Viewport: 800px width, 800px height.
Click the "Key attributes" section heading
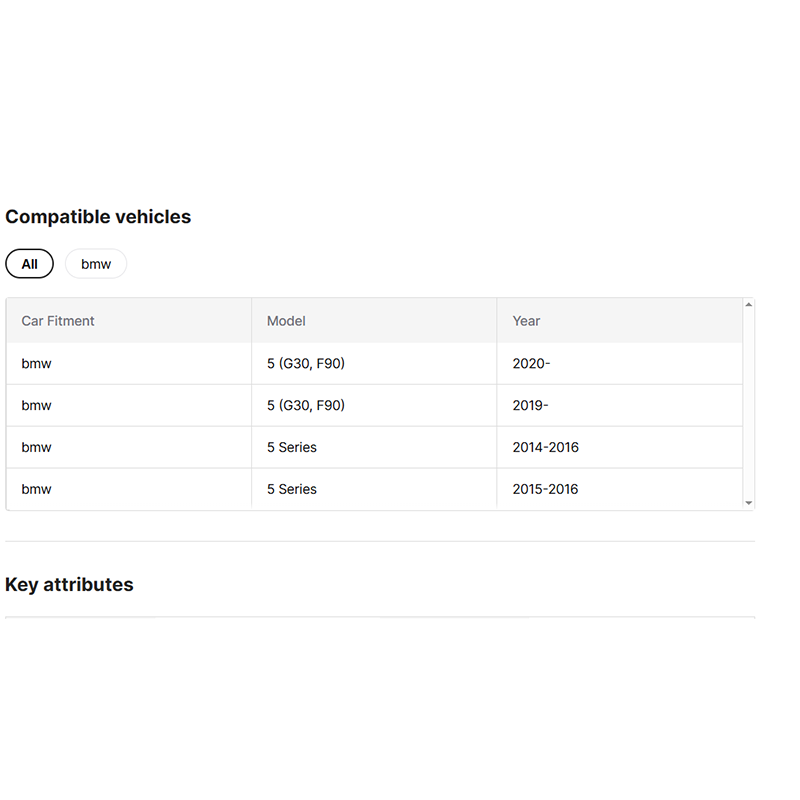tap(69, 585)
